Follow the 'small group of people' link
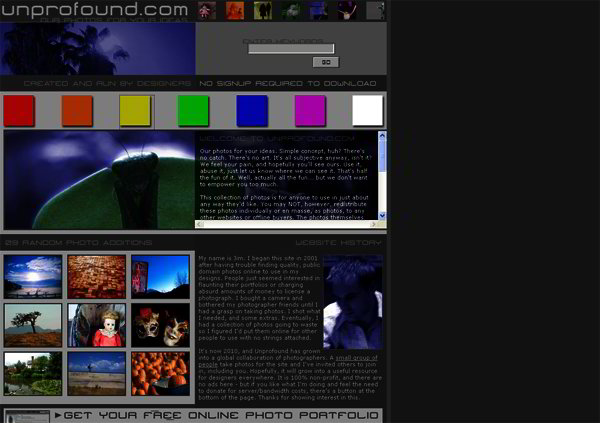Image resolution: width=600 pixels, height=423 pixels. 357,358
